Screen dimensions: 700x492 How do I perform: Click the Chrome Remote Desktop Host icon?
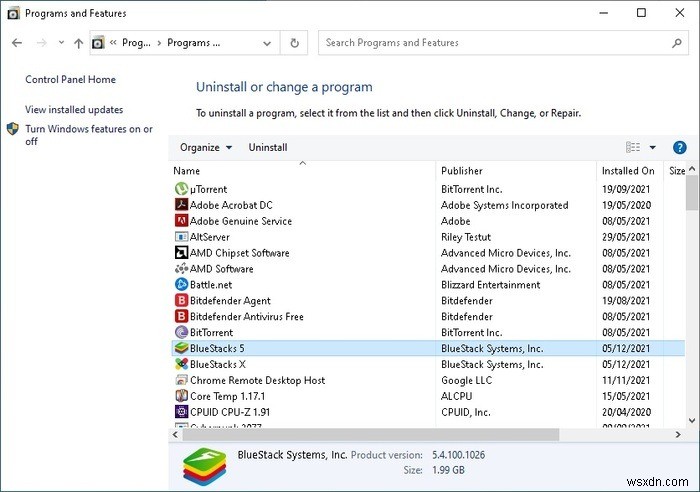click(181, 380)
